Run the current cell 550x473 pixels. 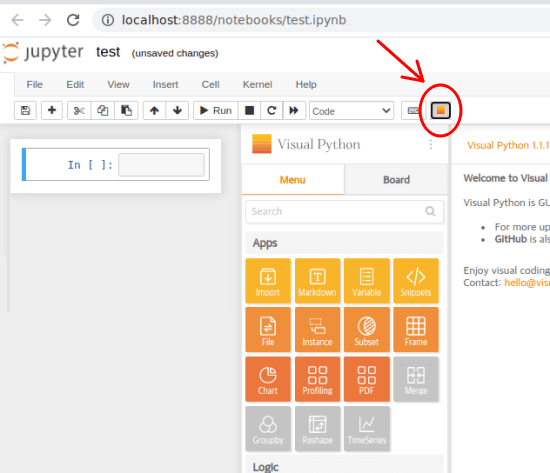(x=216, y=111)
